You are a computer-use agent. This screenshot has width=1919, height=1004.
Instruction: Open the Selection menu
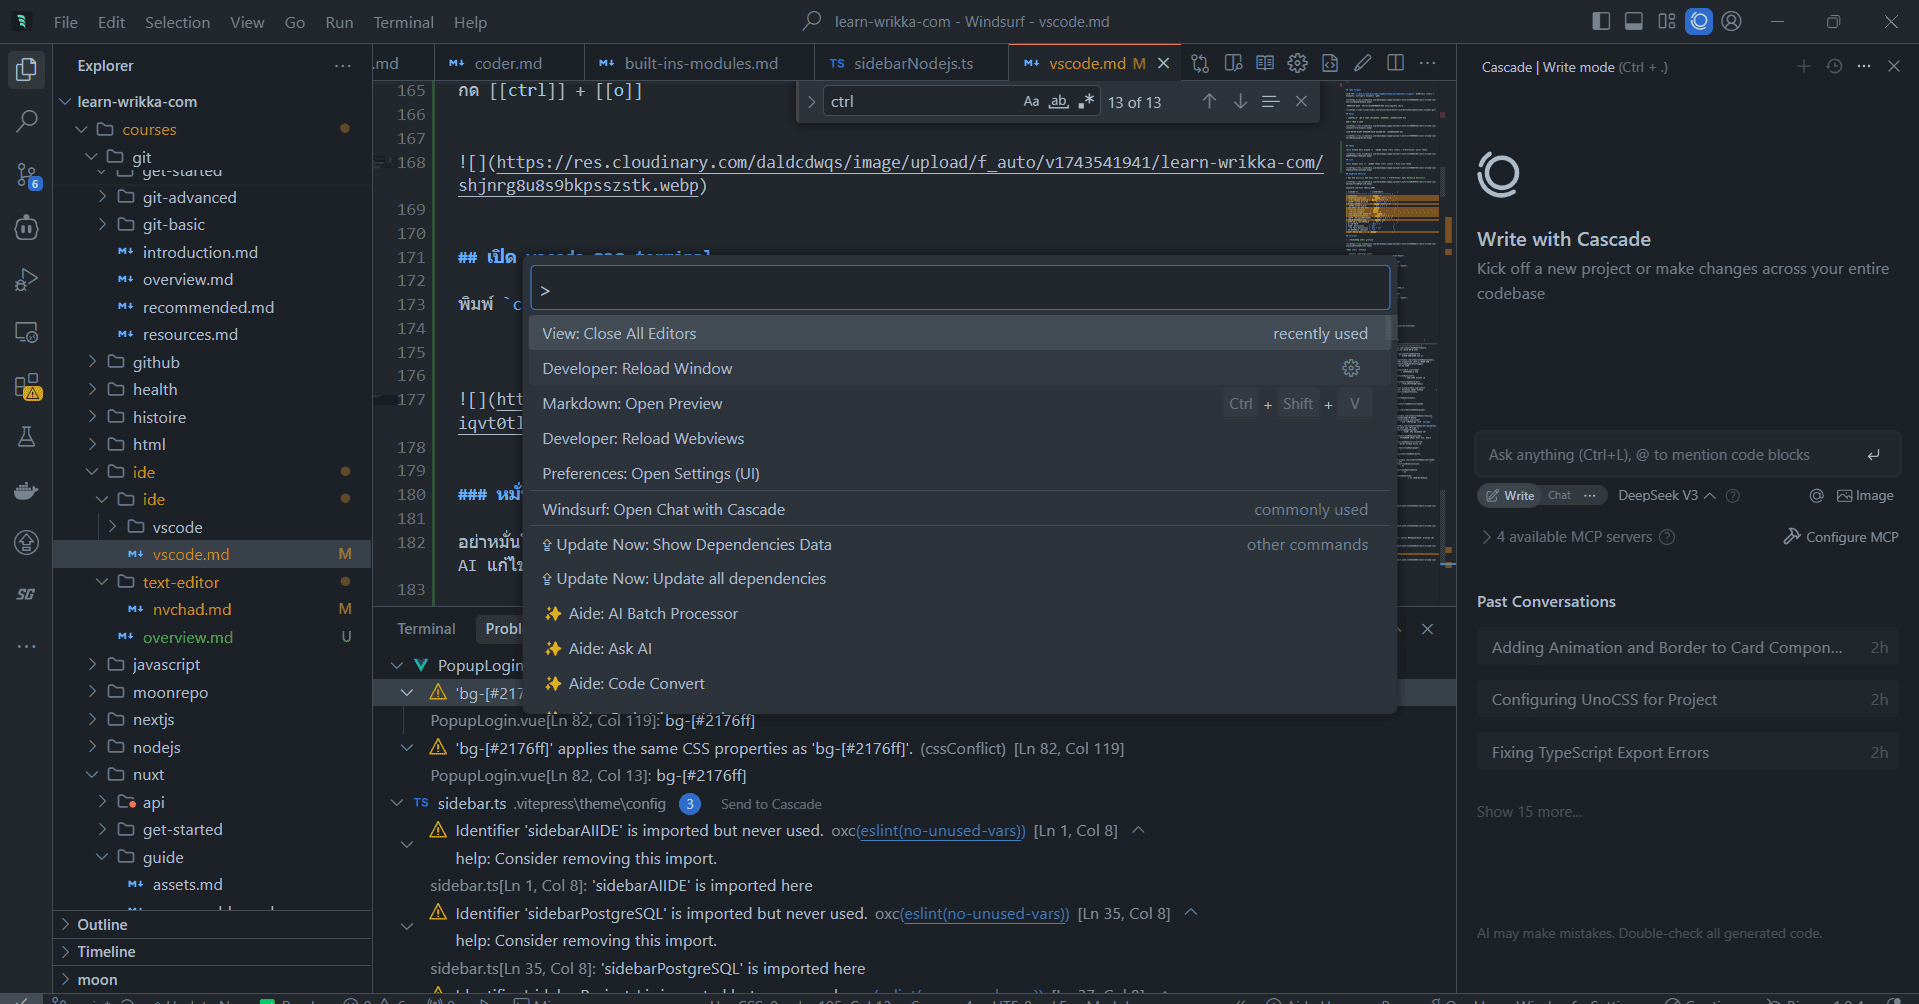177,22
